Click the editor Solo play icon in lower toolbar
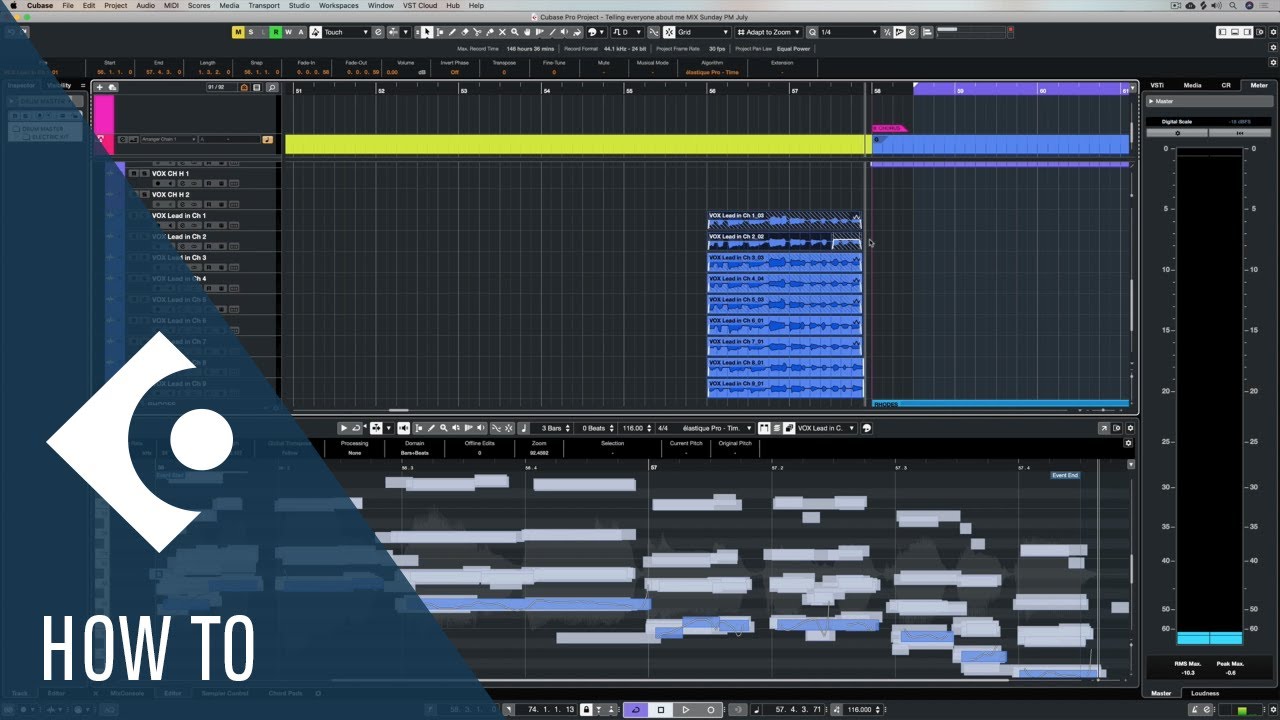This screenshot has height=720, width=1280. click(x=344, y=428)
